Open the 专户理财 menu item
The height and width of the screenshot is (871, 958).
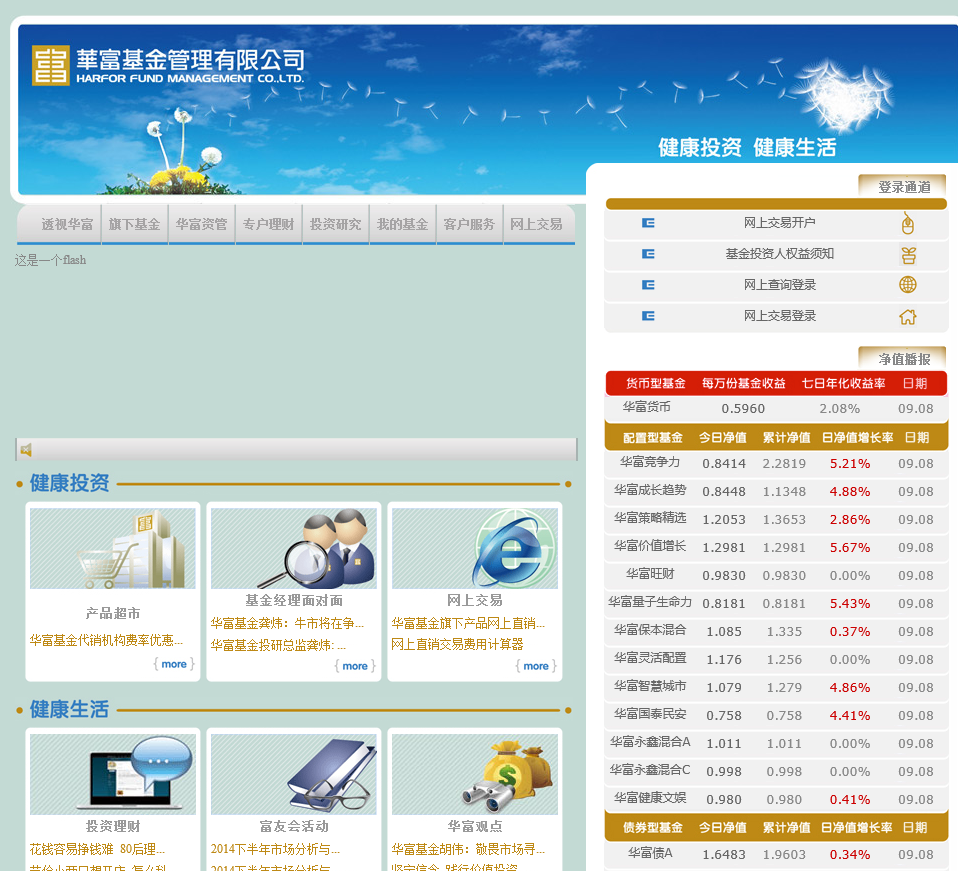[x=268, y=225]
